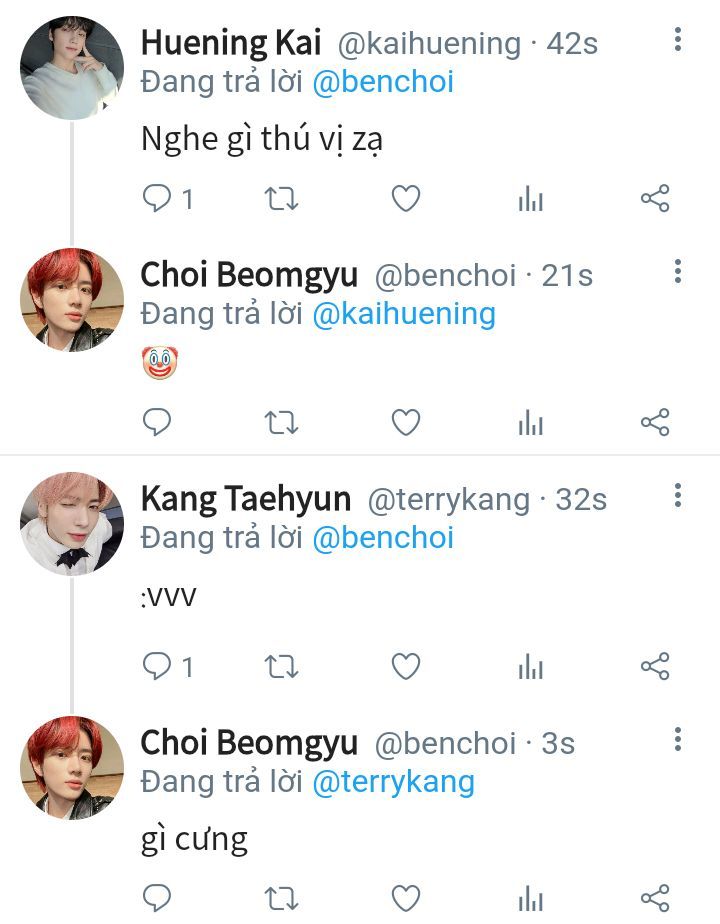The width and height of the screenshot is (720, 924).
Task: Share Choi Beomgyu's clown emoji tweet
Action: tap(654, 423)
